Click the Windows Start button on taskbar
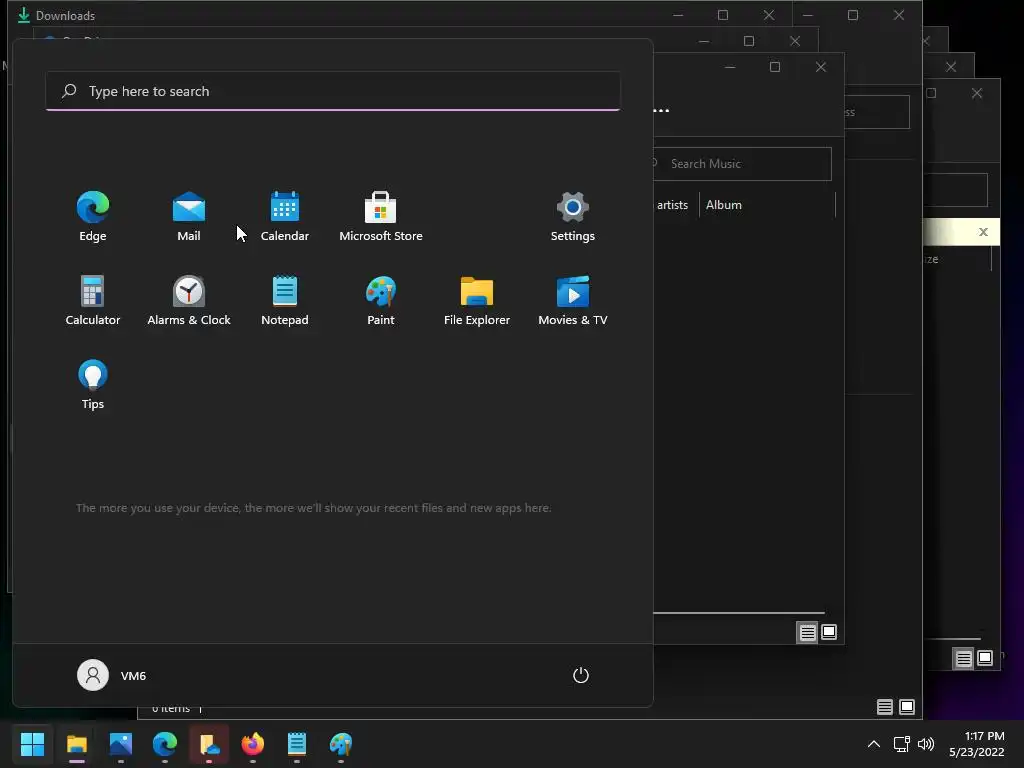Screen dimensions: 1024x768 pos(33,744)
